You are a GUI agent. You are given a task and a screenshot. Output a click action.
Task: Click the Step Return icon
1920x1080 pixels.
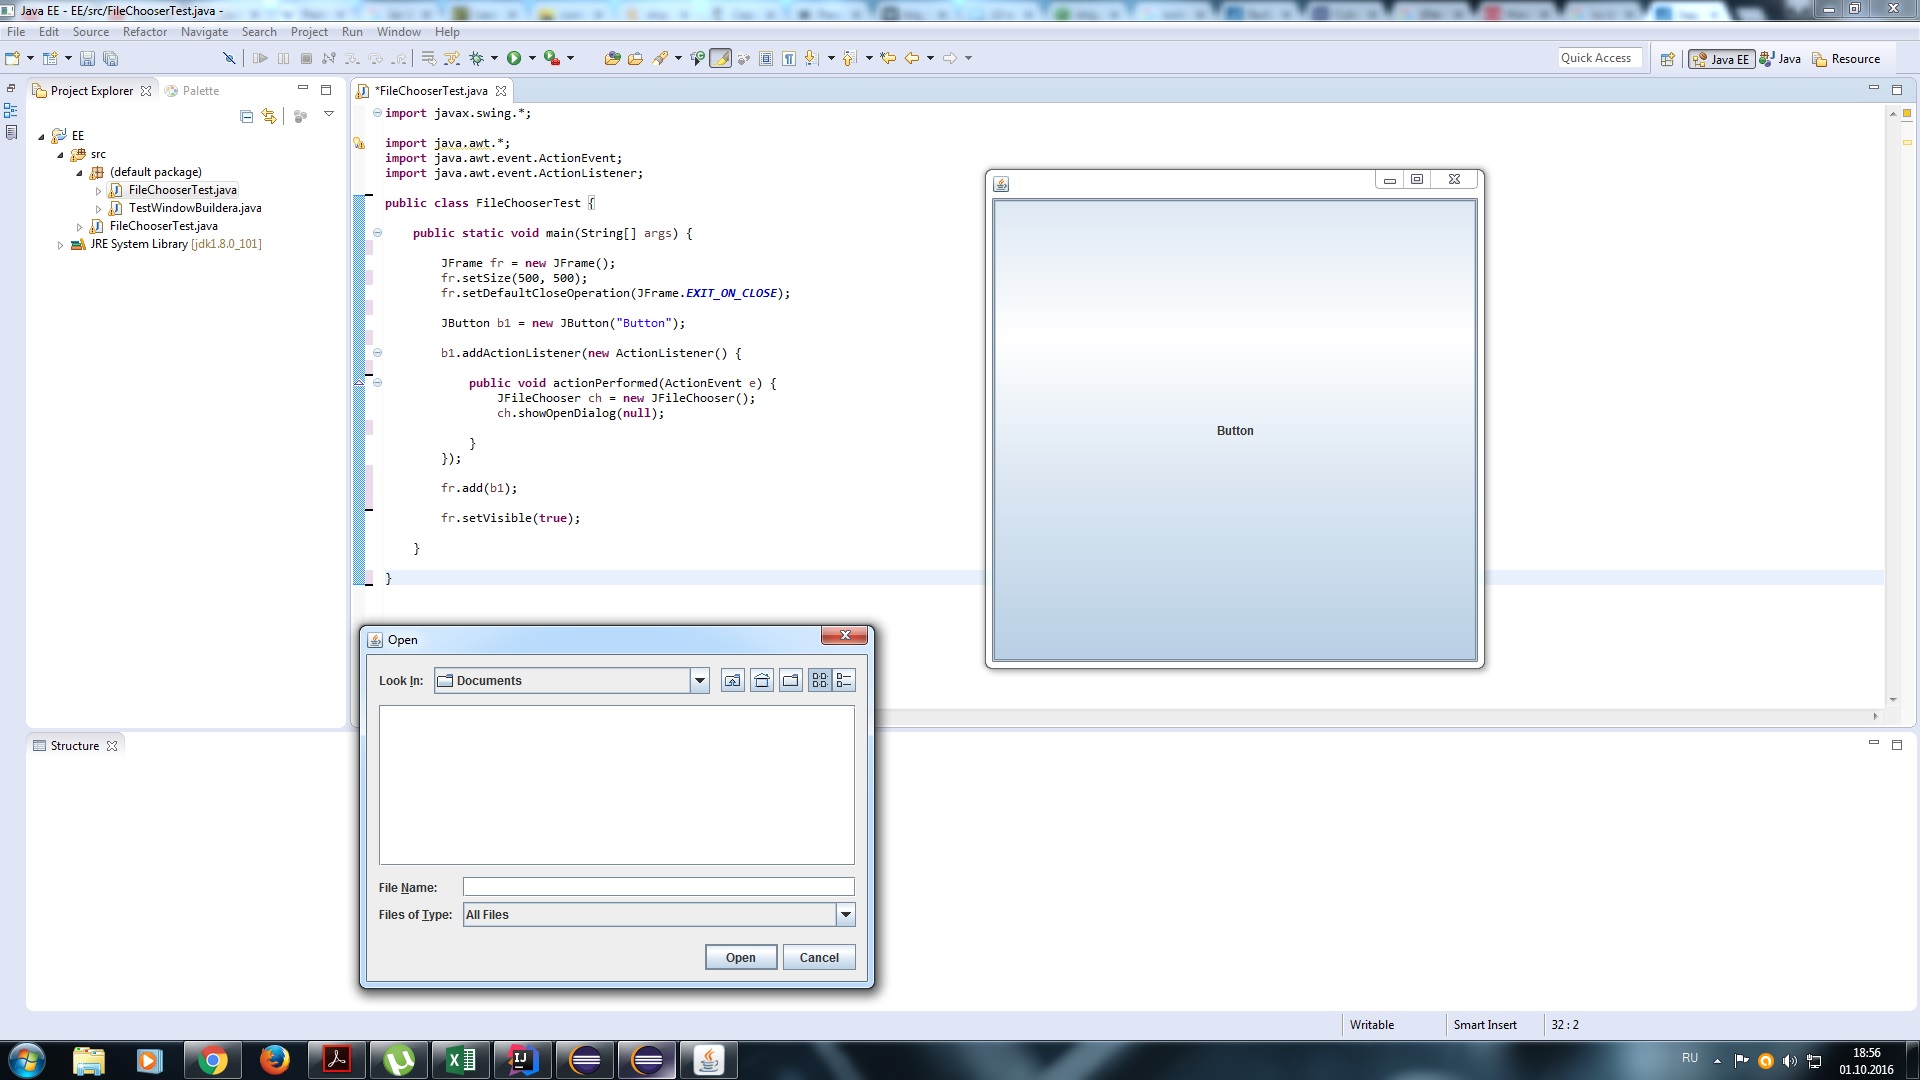coord(398,58)
